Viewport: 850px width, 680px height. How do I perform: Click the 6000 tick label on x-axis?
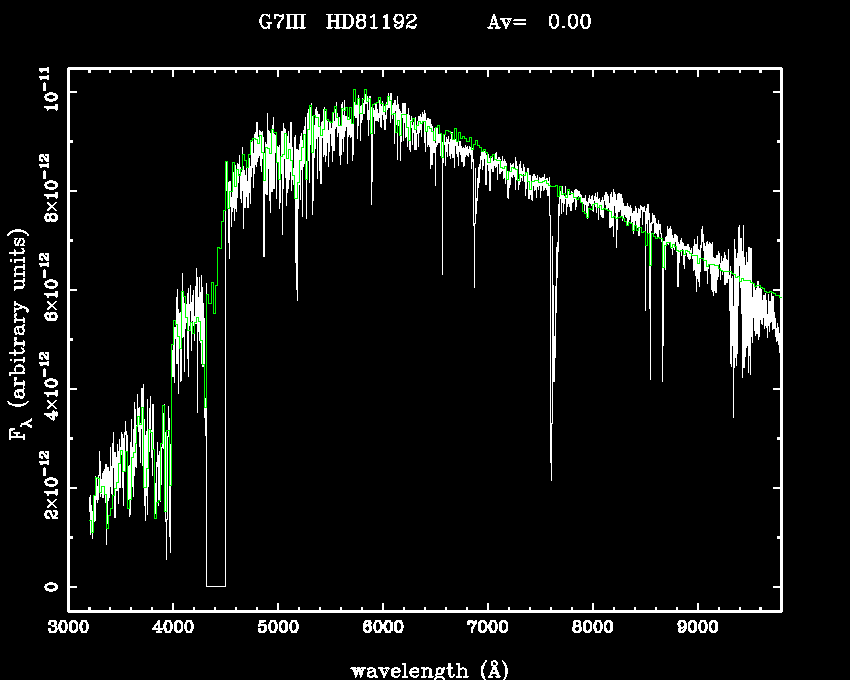(x=383, y=630)
